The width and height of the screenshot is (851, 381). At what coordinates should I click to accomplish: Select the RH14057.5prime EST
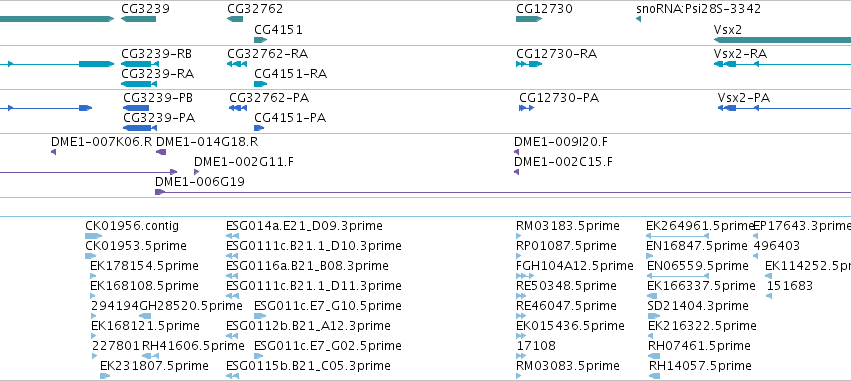point(700,366)
